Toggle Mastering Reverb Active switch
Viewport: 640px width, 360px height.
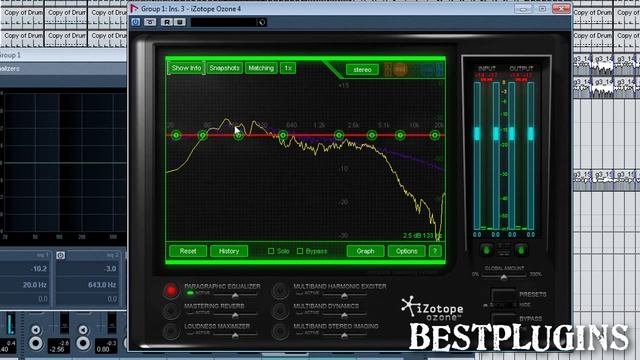coord(190,313)
